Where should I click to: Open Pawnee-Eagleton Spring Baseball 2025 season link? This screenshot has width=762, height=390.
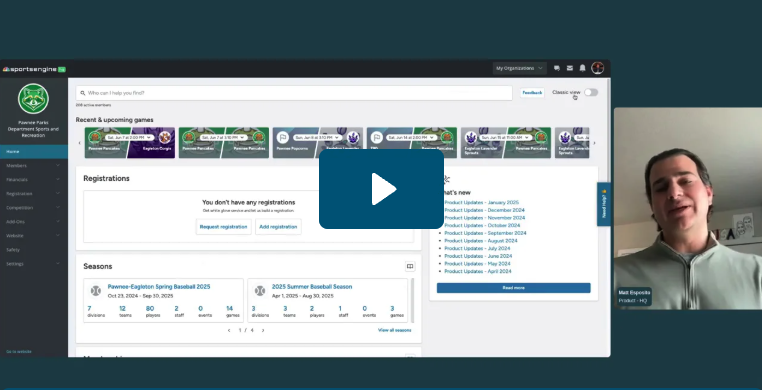click(159, 287)
